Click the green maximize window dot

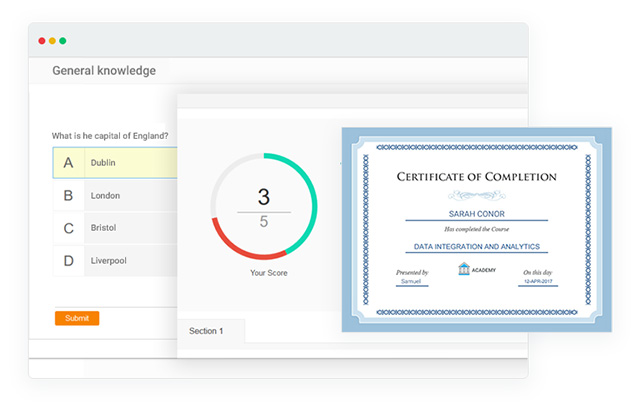[x=63, y=41]
